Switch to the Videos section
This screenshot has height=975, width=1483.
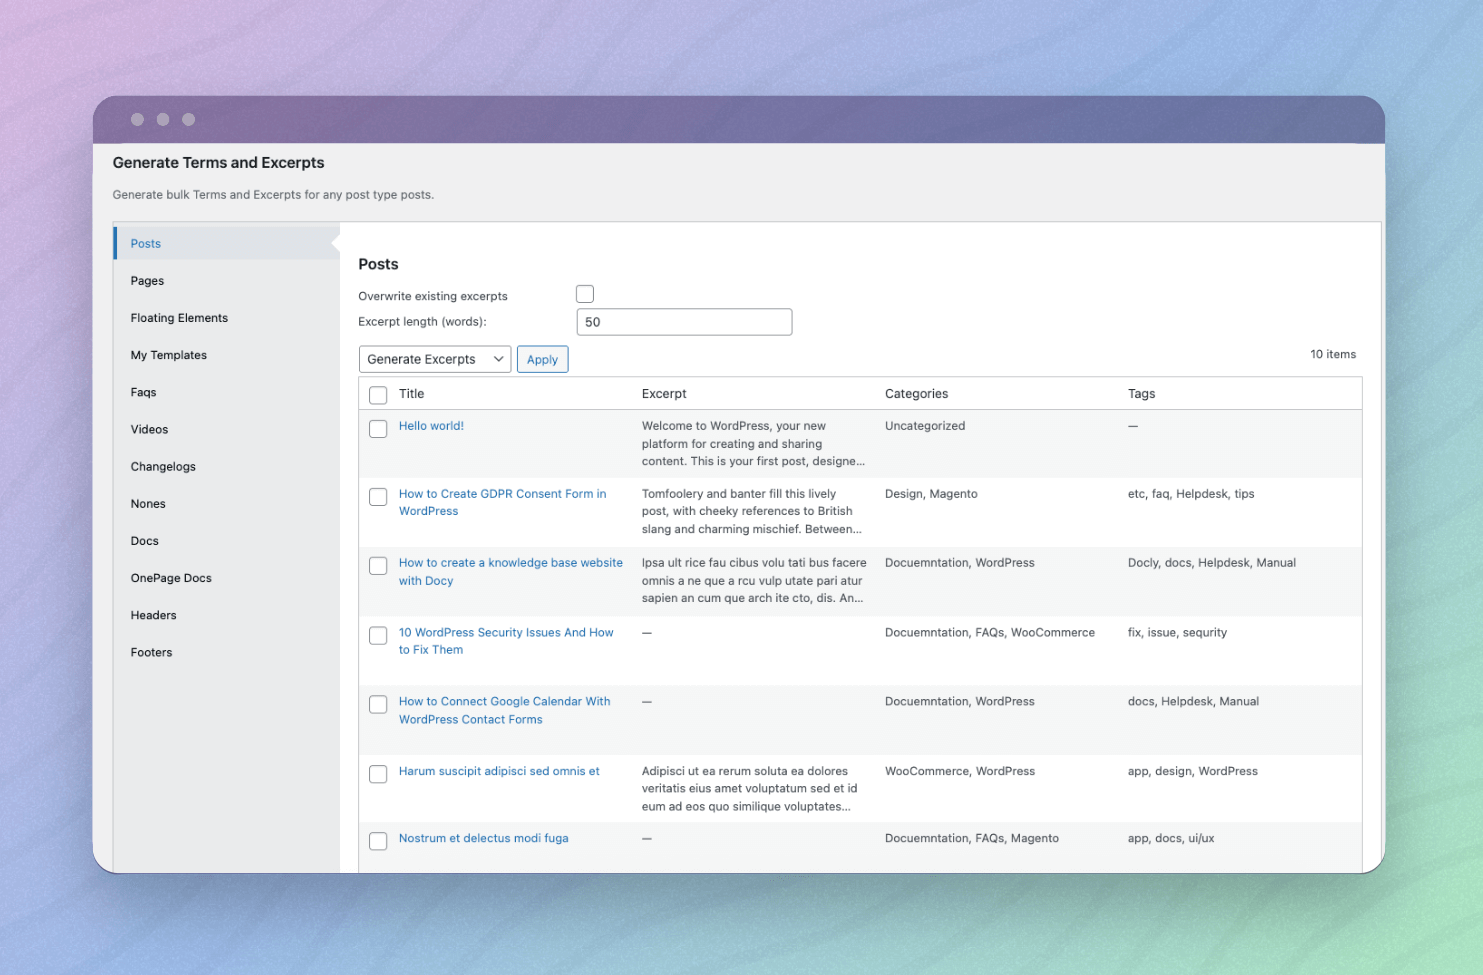click(149, 429)
